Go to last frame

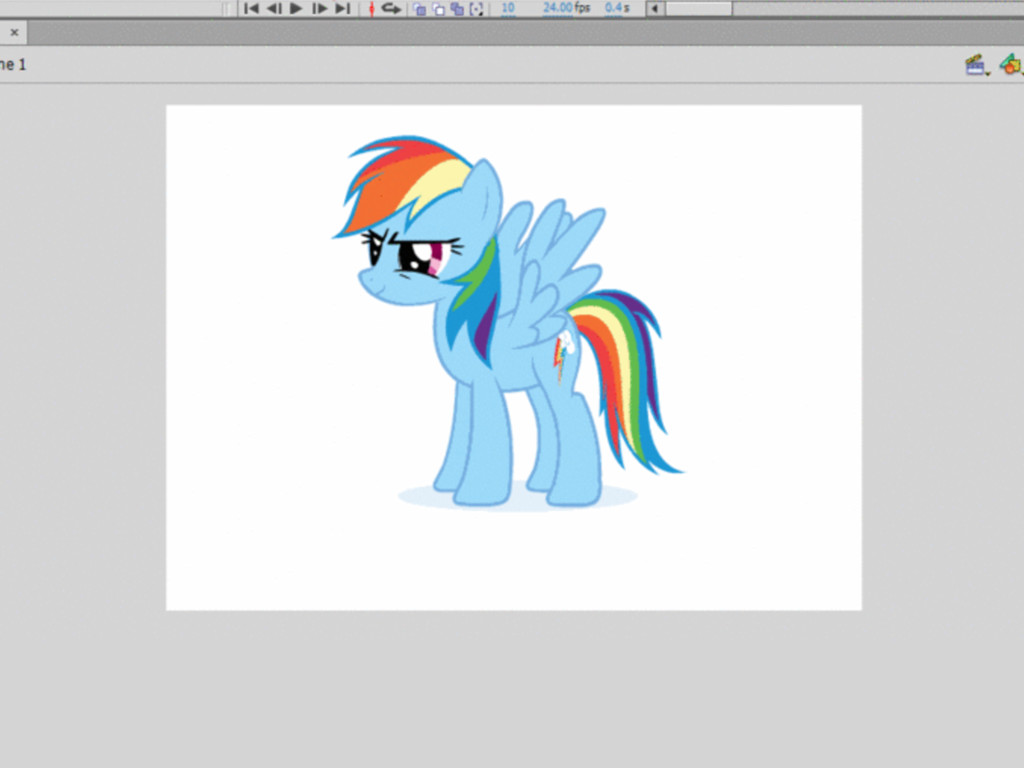pyautogui.click(x=343, y=8)
